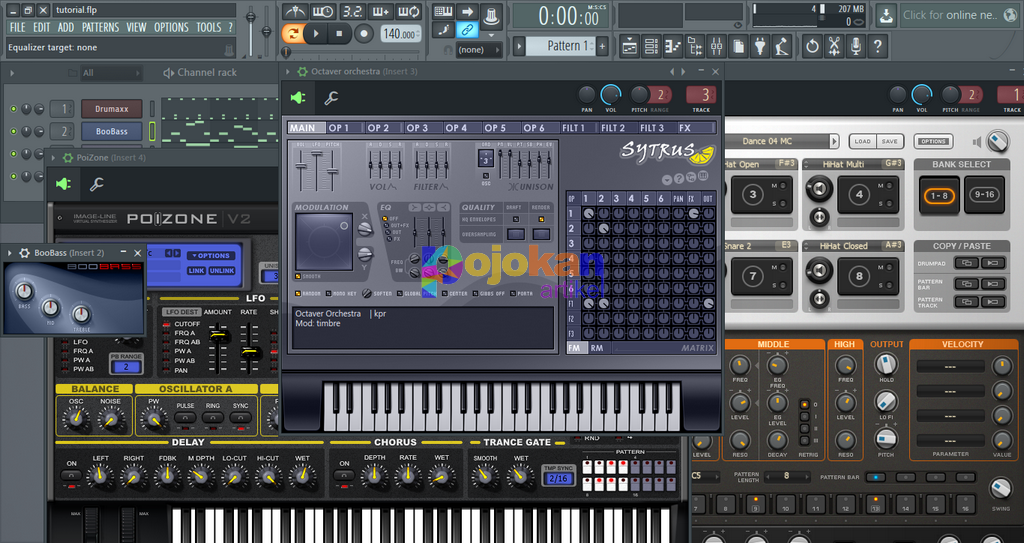
Task: Select bank 9-16 in Drumaxx
Action: click(x=984, y=195)
